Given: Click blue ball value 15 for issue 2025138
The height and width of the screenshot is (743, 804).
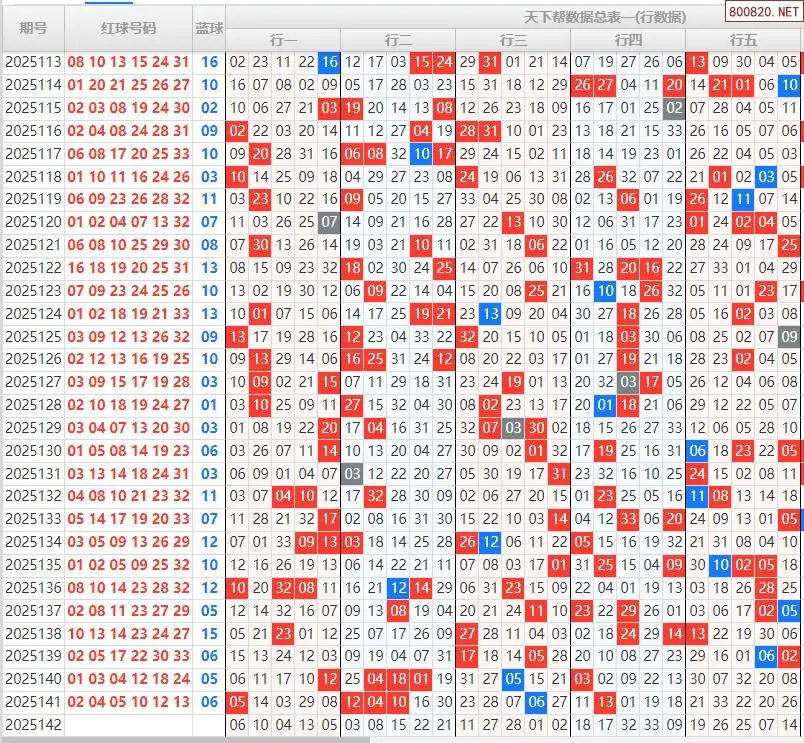Looking at the screenshot, I should (209, 634).
